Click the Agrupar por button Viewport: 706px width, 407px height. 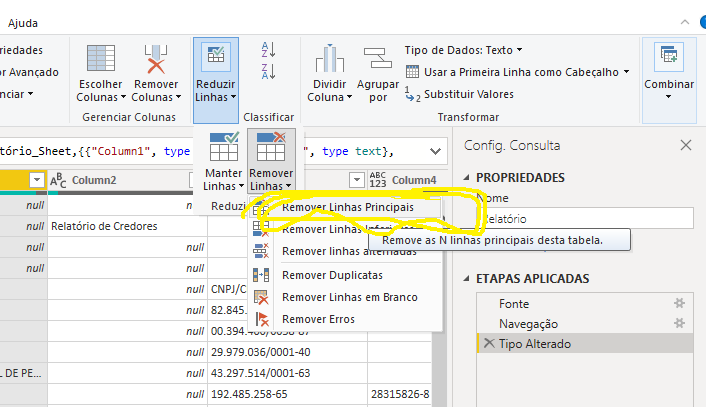pyautogui.click(x=378, y=73)
